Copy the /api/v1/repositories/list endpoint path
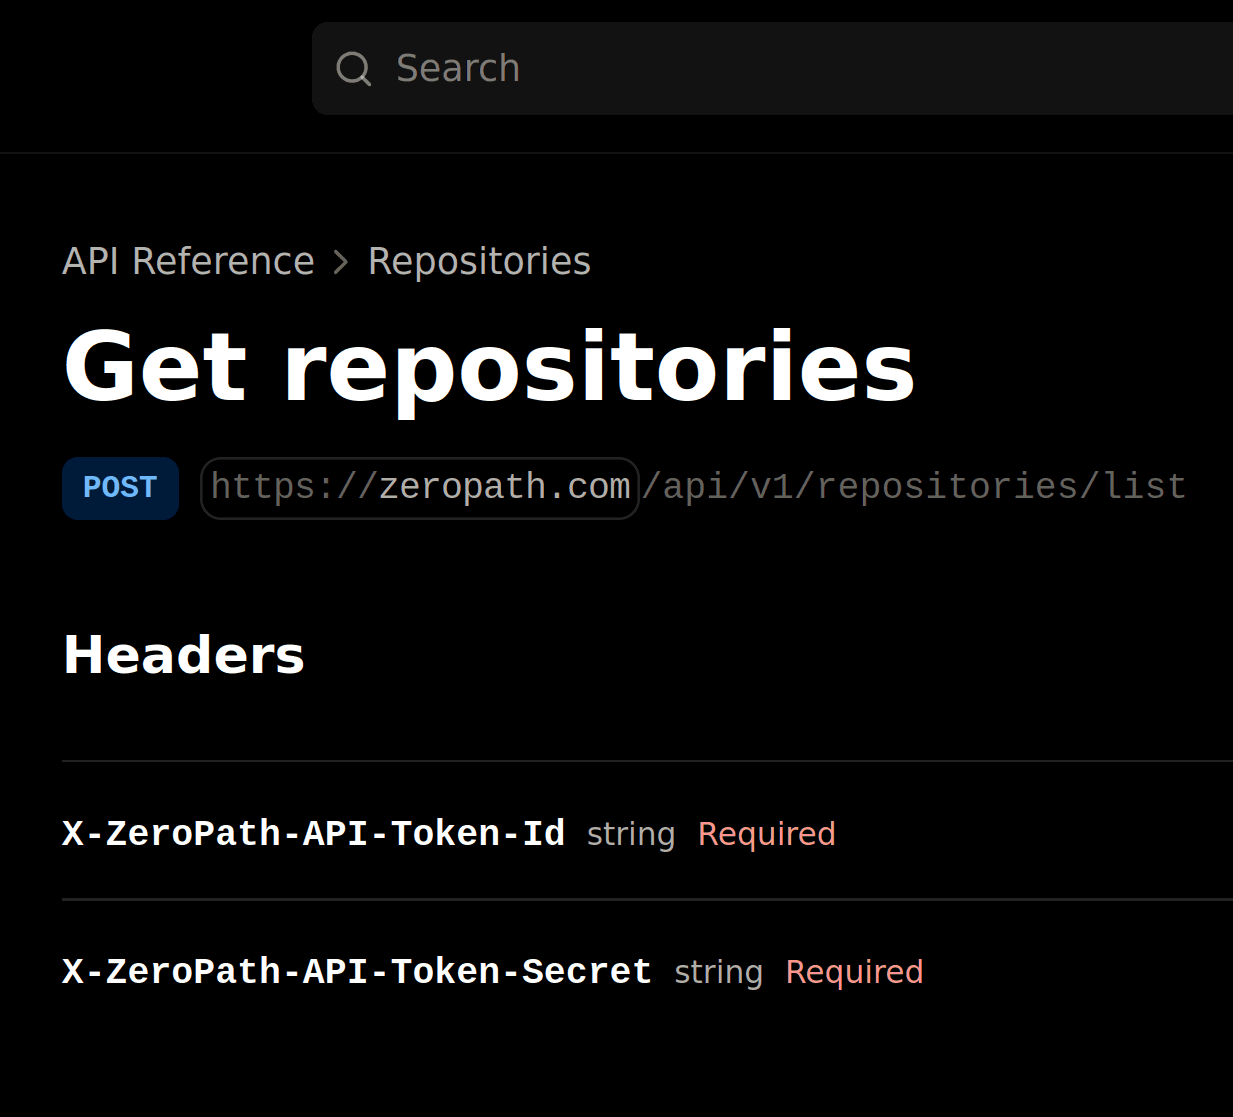Image resolution: width=1233 pixels, height=1117 pixels. point(914,487)
